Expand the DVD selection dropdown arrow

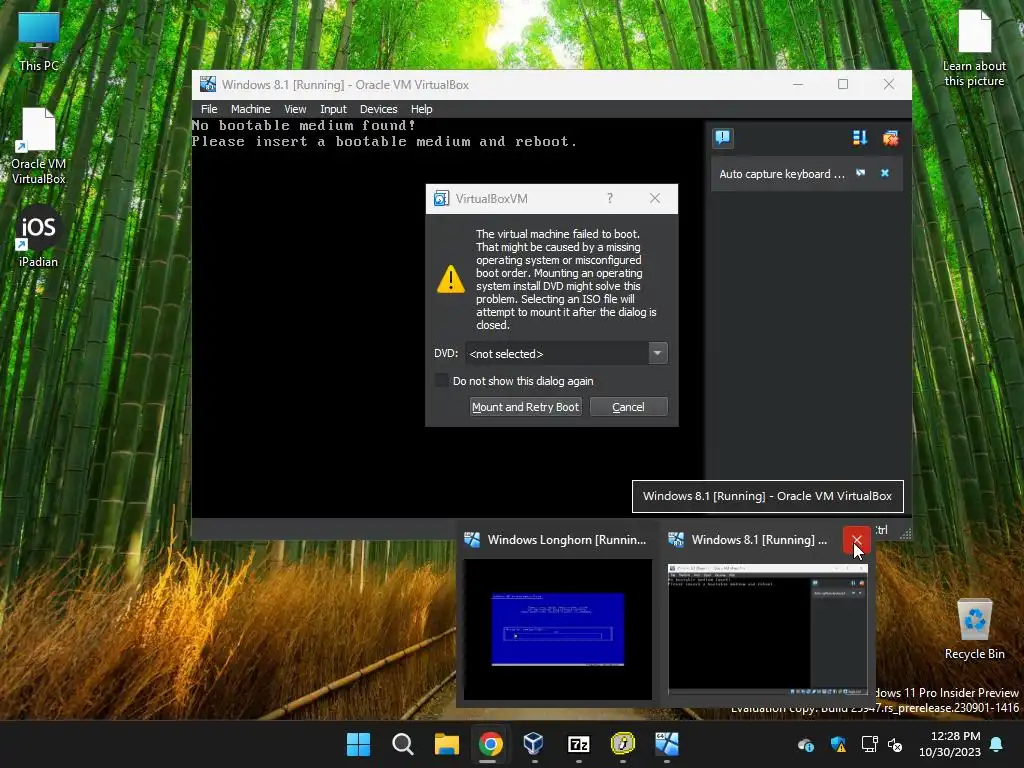(x=658, y=353)
